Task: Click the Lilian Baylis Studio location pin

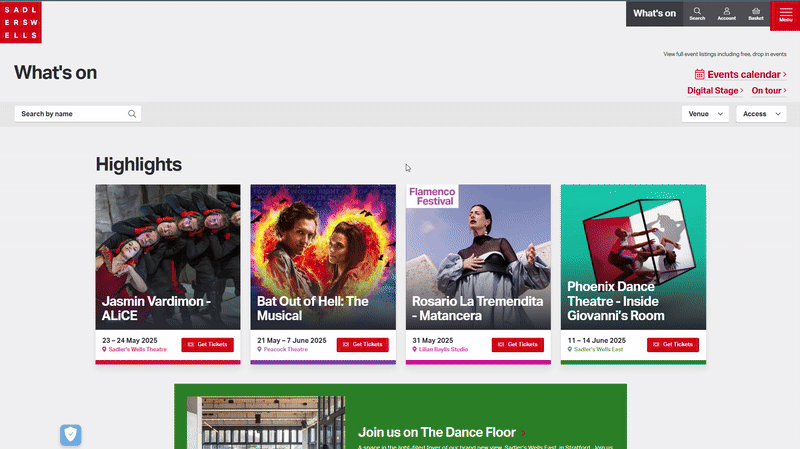Action: pos(414,350)
